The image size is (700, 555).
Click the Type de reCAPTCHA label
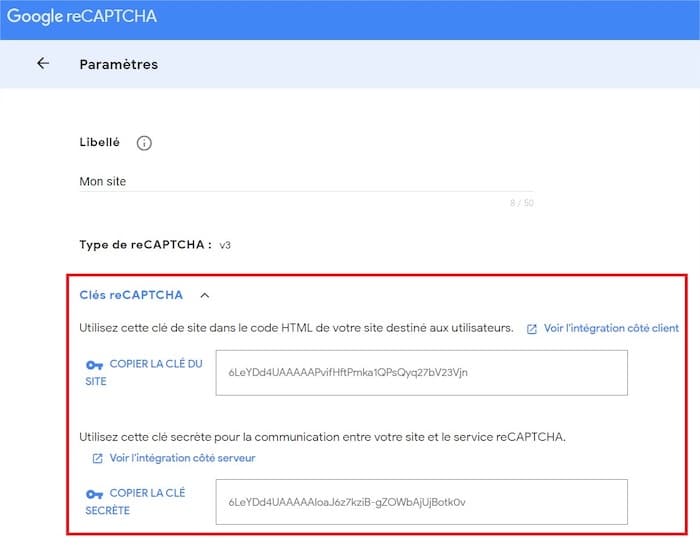click(x=145, y=244)
